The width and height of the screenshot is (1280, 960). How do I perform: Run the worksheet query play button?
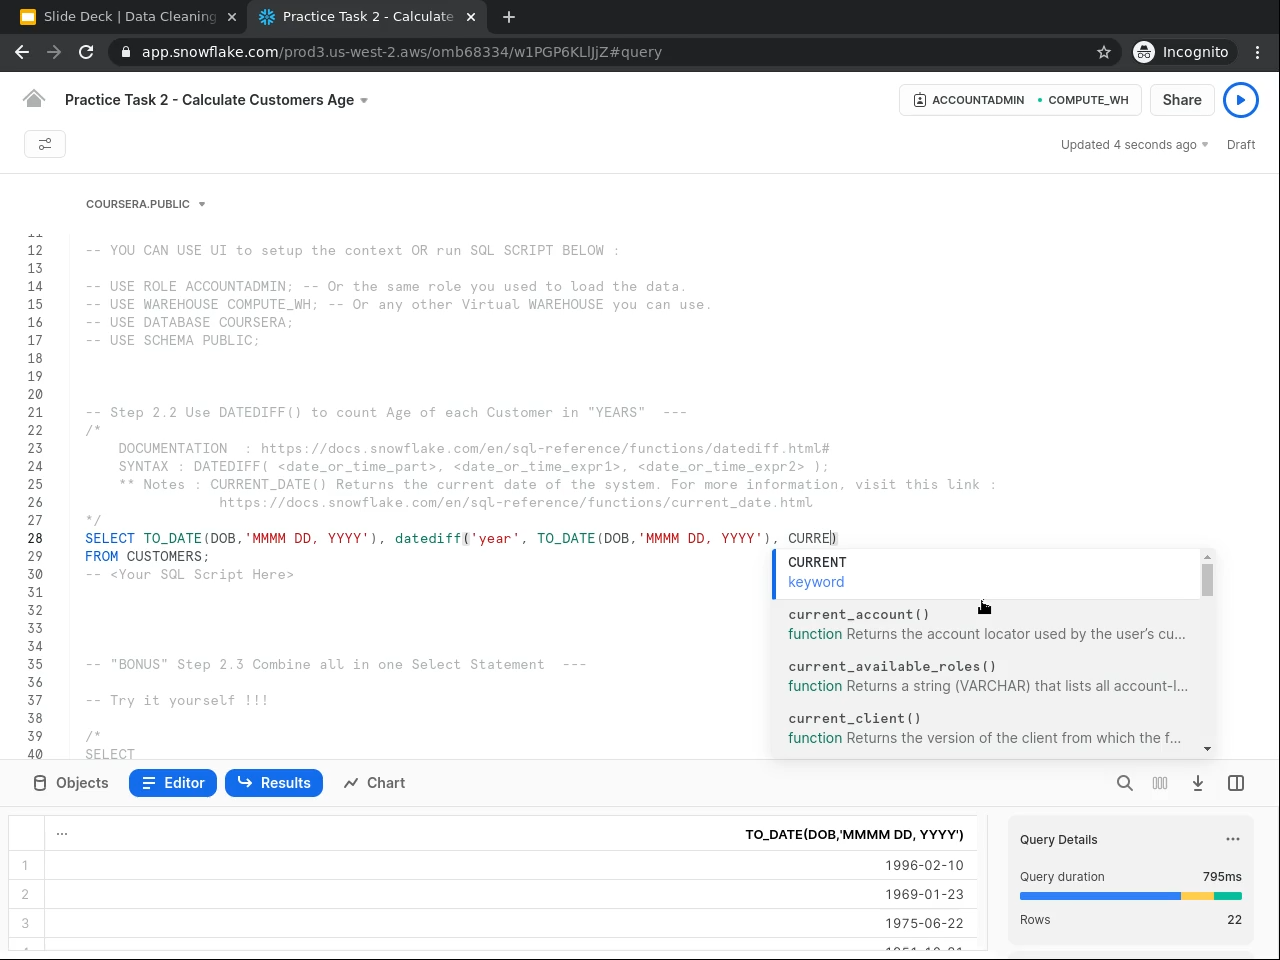tap(1241, 100)
